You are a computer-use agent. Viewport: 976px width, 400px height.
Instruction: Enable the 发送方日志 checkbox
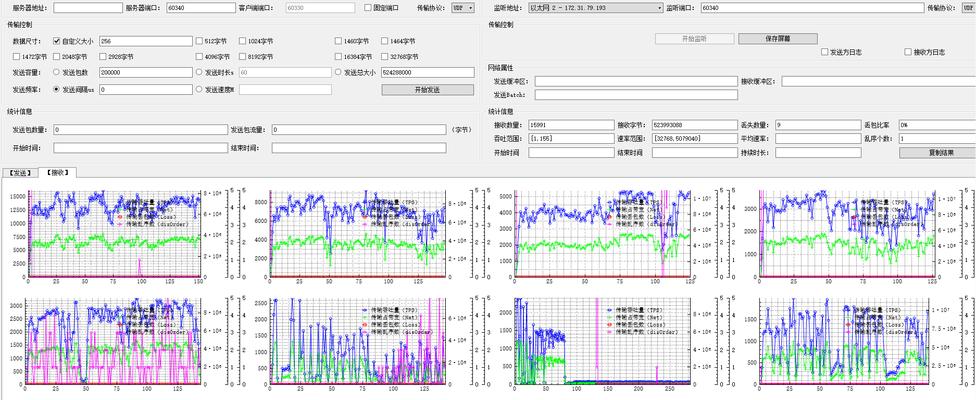[x=825, y=52]
